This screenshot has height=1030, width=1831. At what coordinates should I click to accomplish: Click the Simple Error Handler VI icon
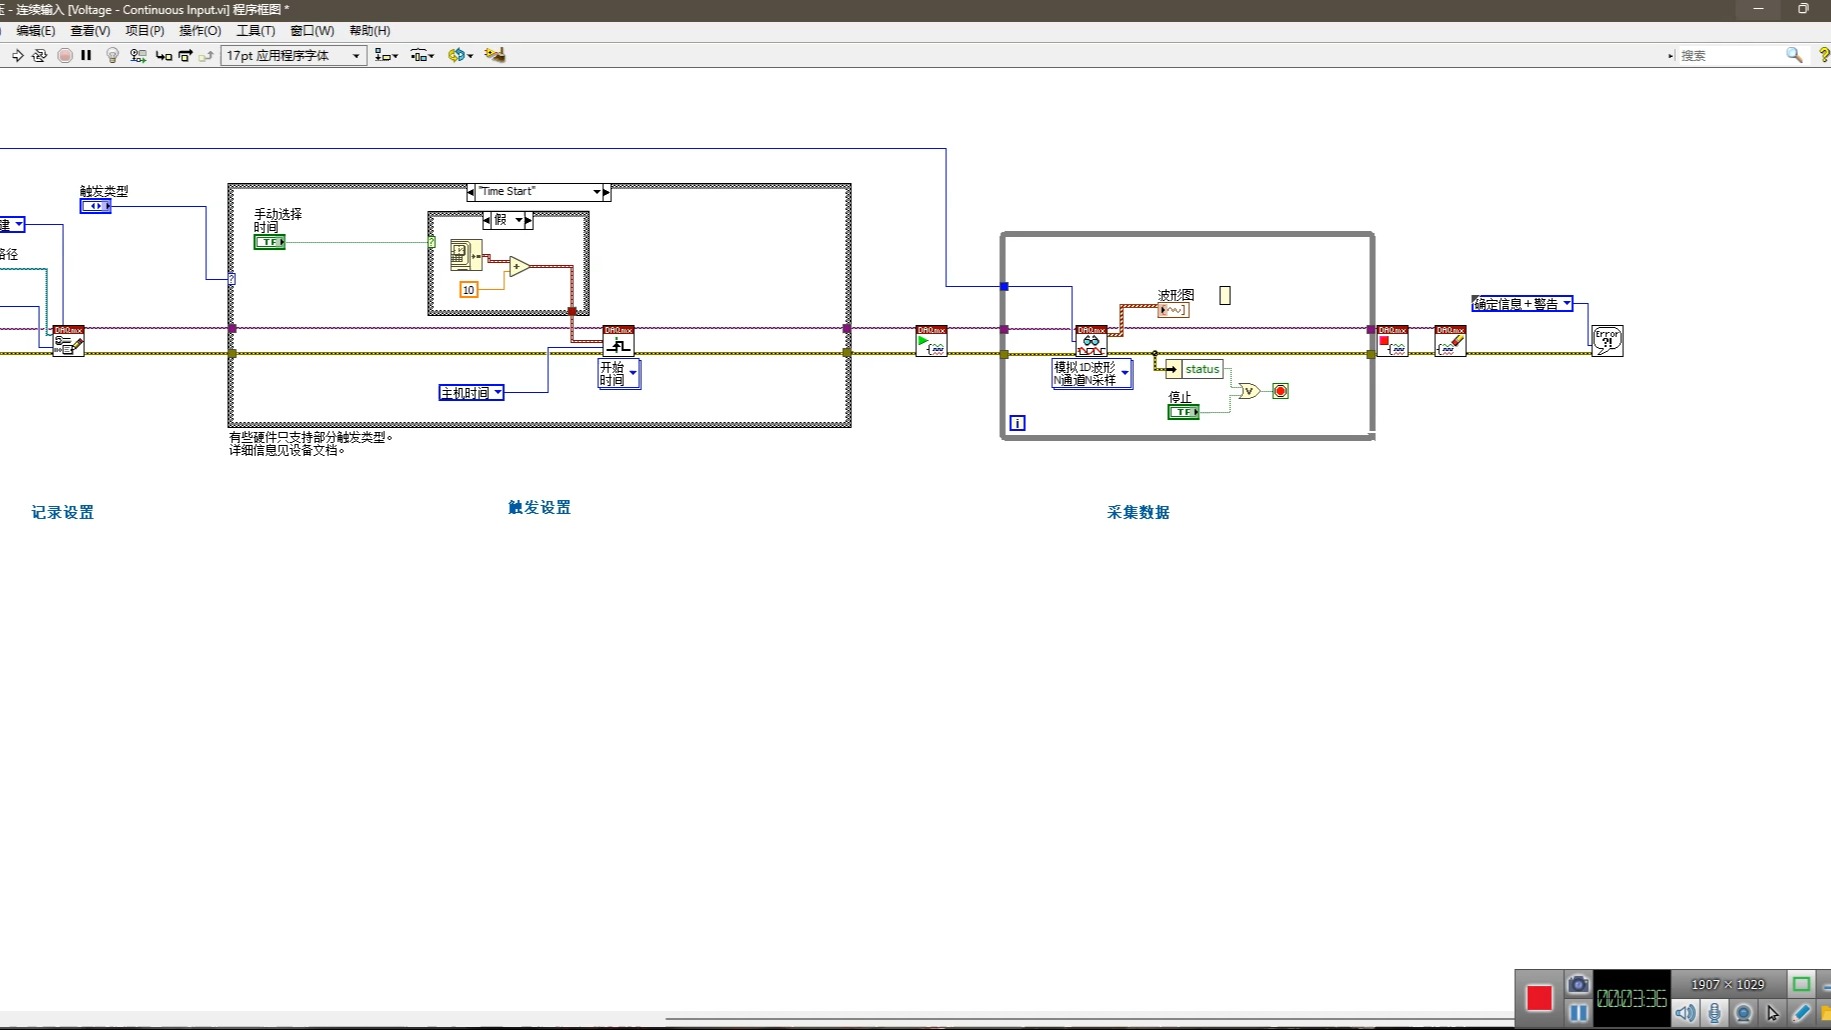point(1607,341)
